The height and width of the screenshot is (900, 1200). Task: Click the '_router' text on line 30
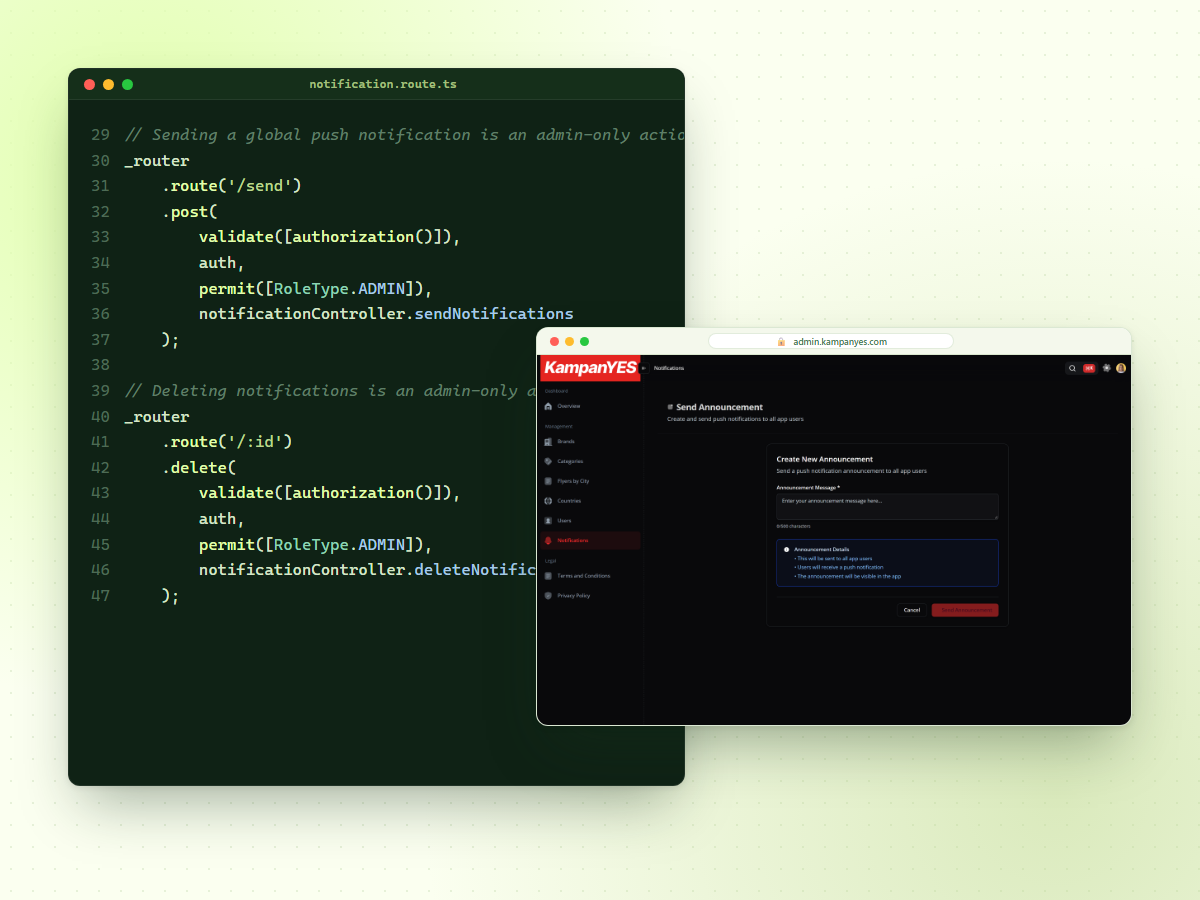point(157,161)
